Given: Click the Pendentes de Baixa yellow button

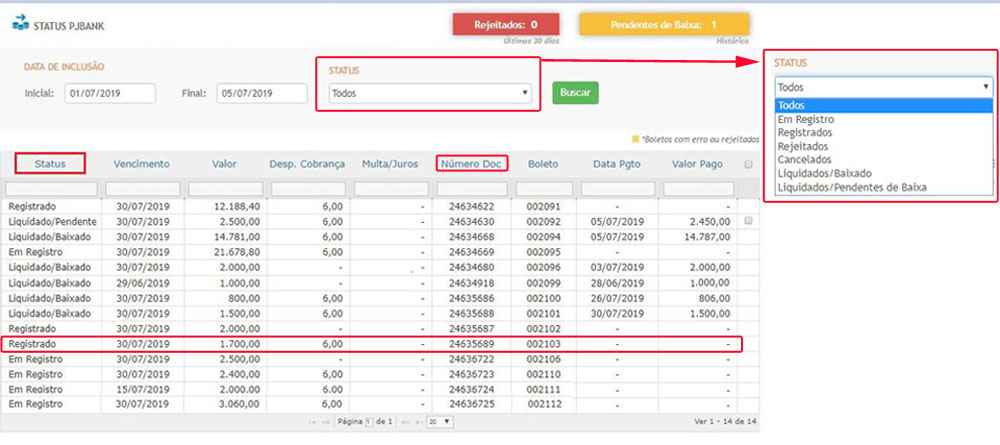Looking at the screenshot, I should [663, 24].
